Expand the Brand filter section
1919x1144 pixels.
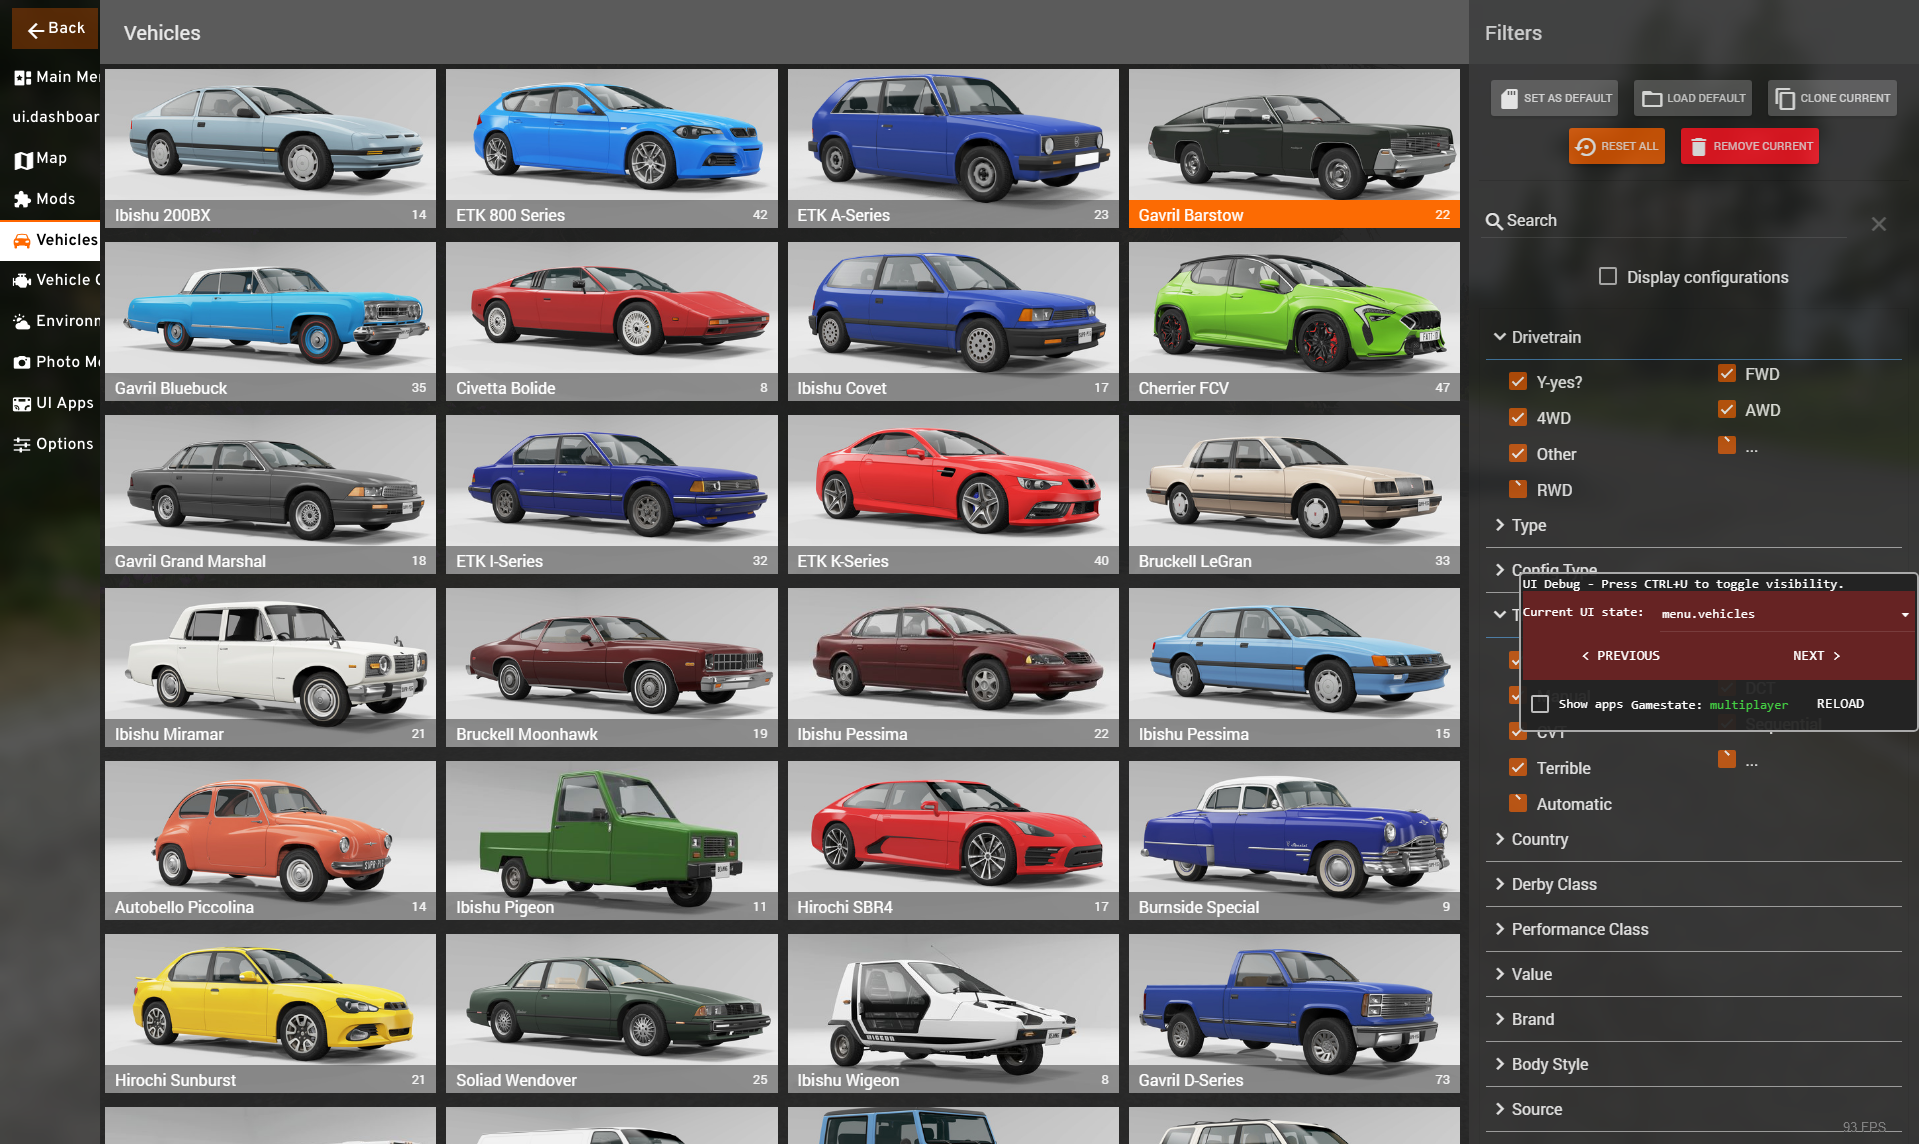coord(1694,1019)
